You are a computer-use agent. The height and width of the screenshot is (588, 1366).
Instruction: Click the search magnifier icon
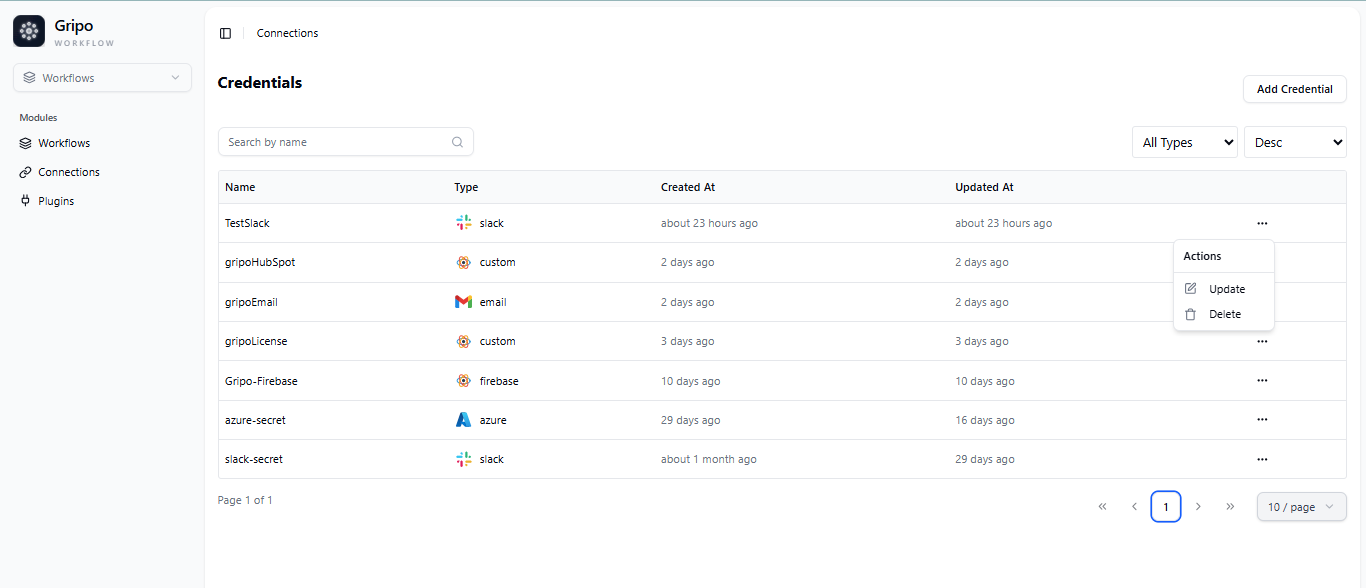click(x=457, y=142)
